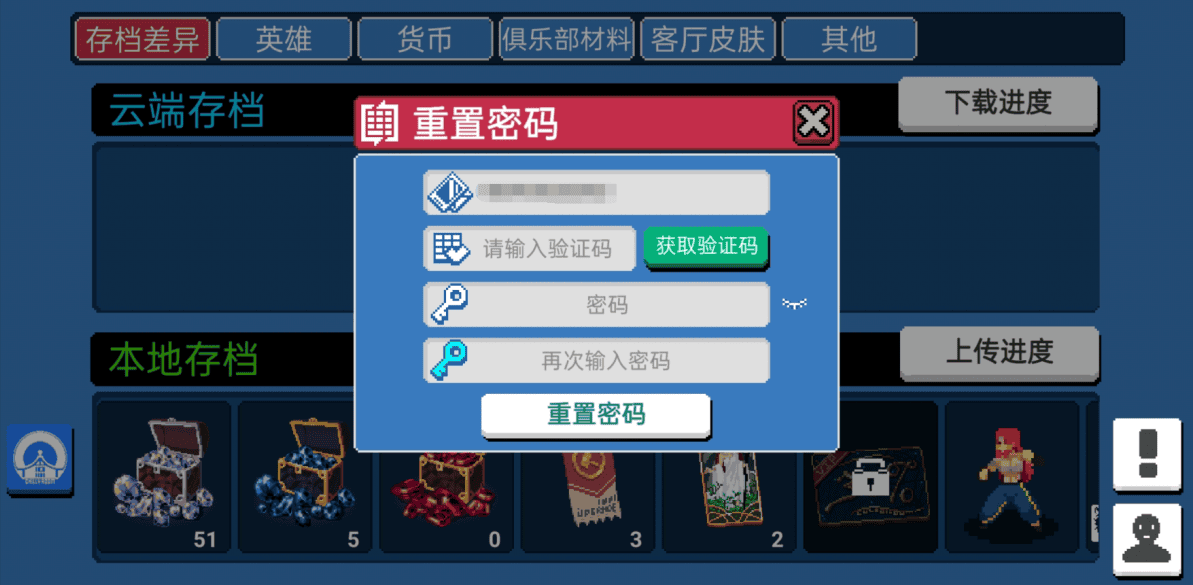
Task: Select the silver gem chest item
Action: [x=164, y=476]
